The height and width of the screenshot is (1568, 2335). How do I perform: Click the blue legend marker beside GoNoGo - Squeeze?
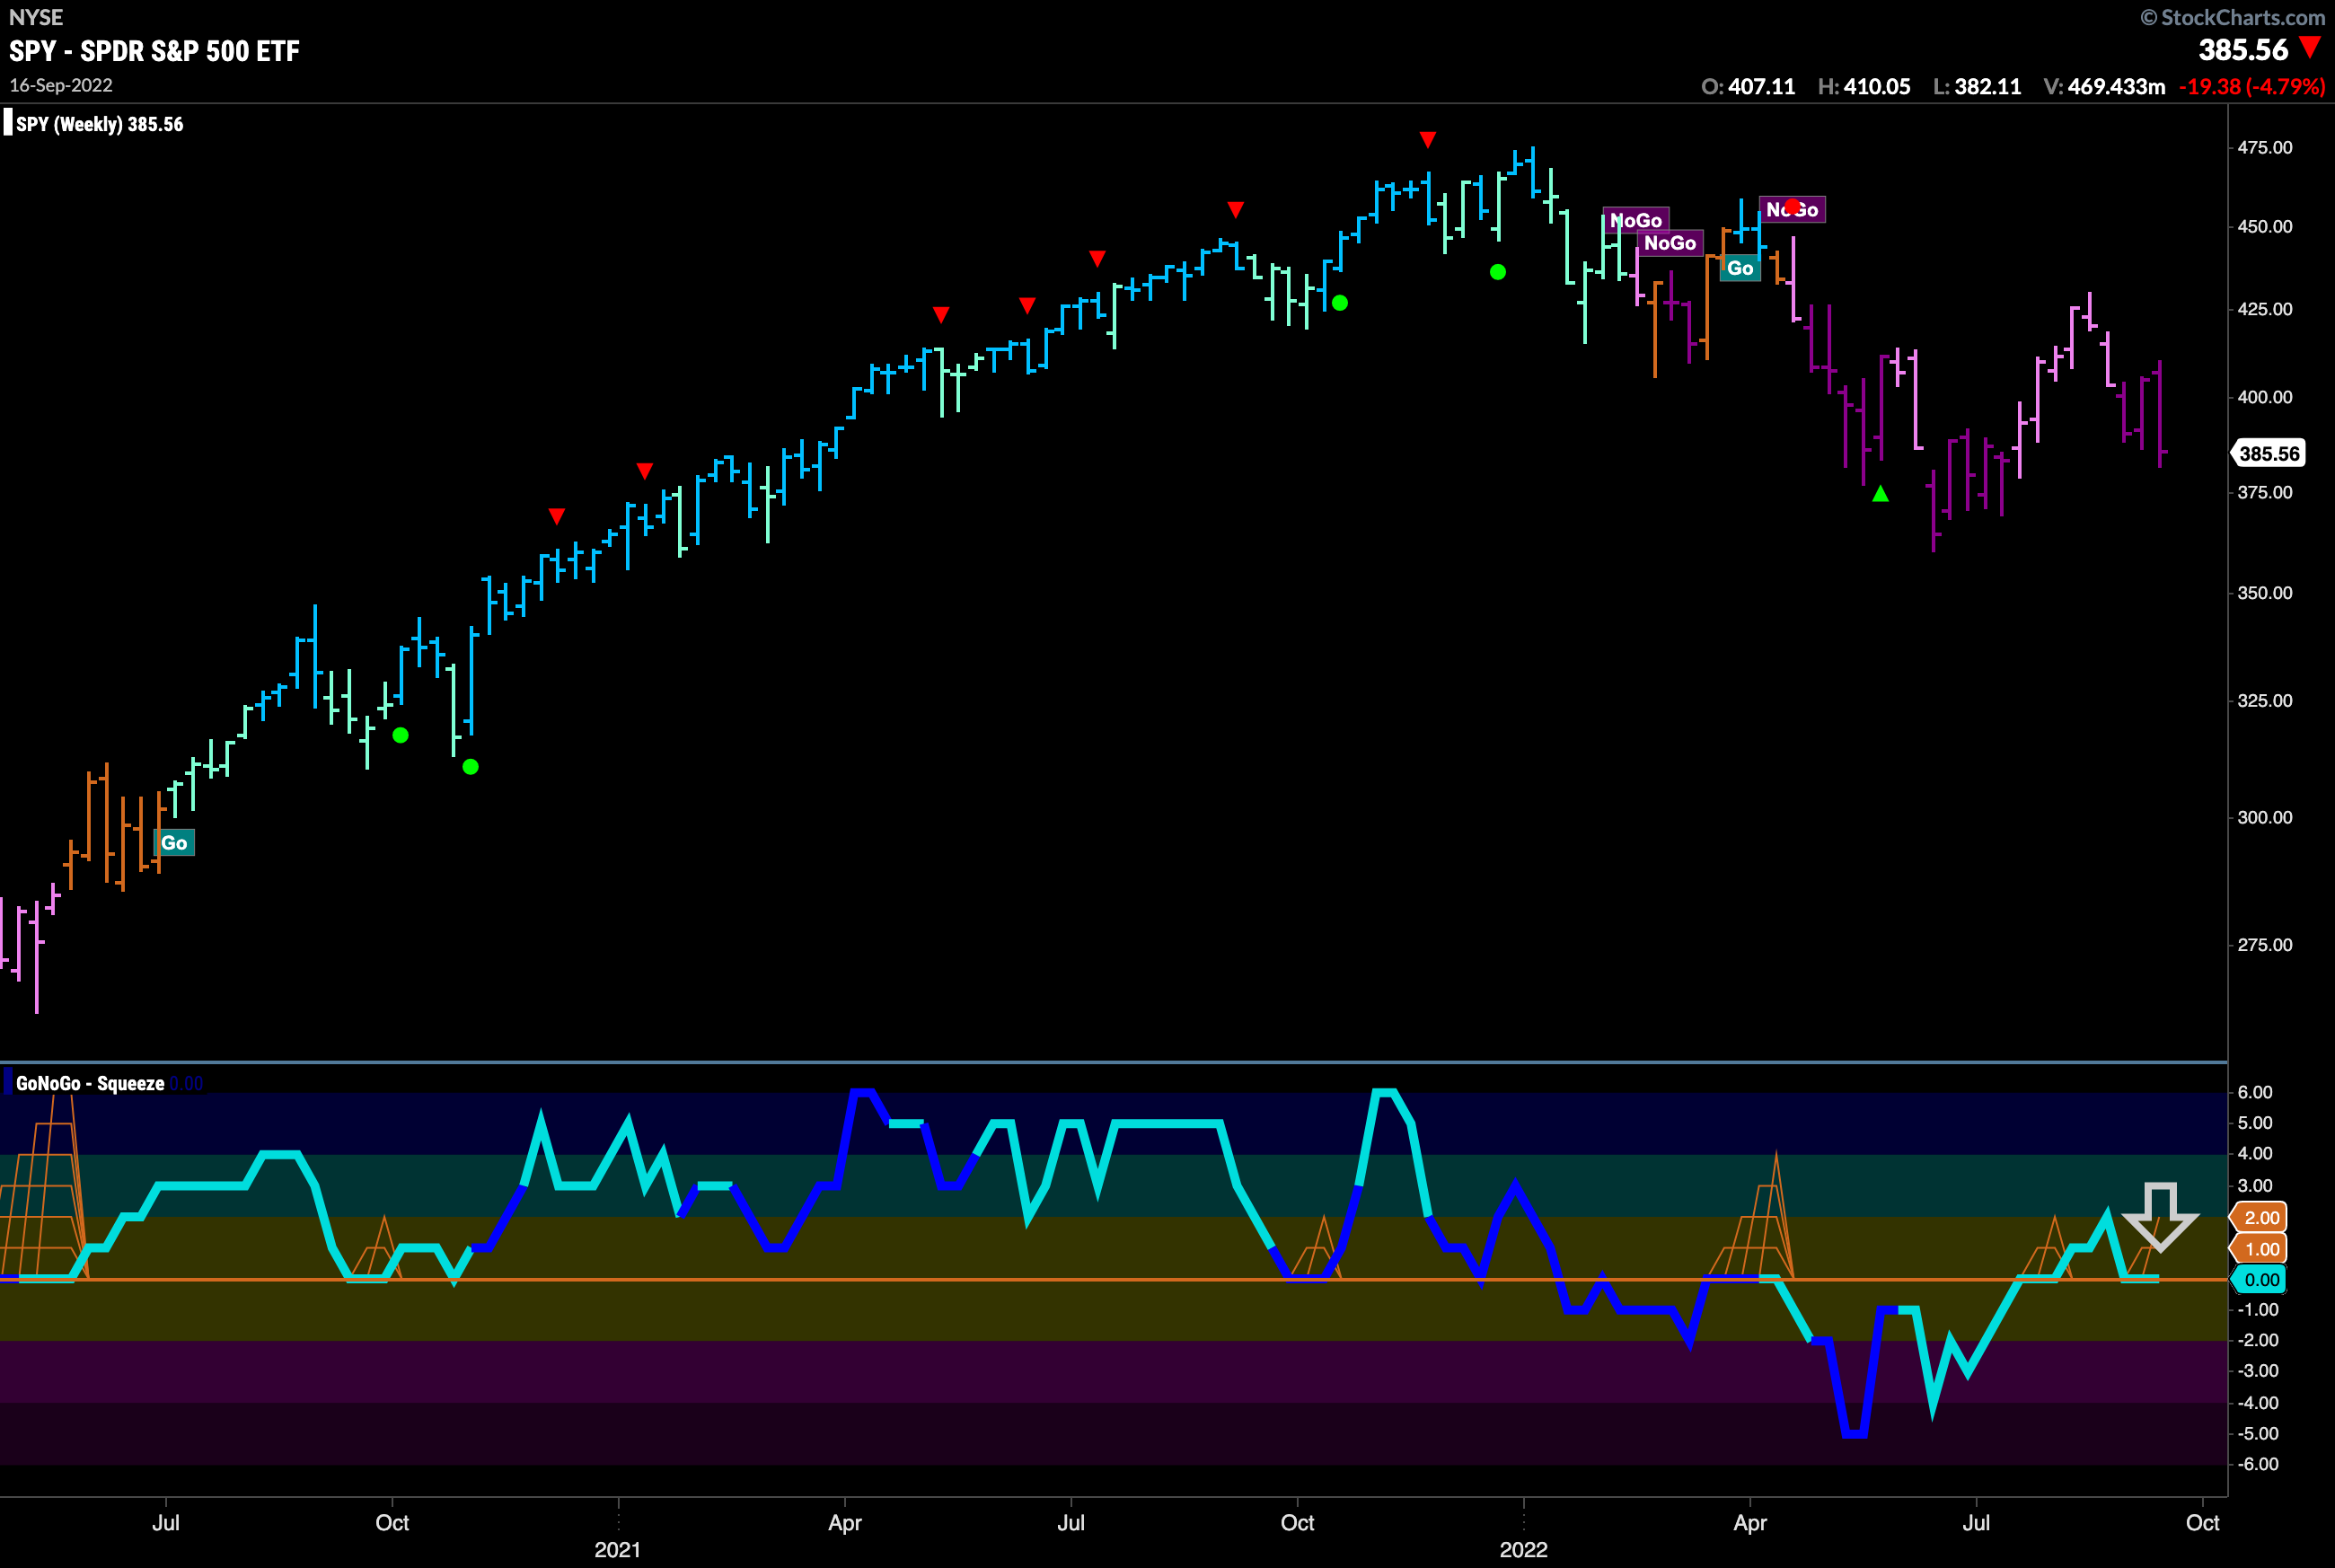[x=8, y=1083]
